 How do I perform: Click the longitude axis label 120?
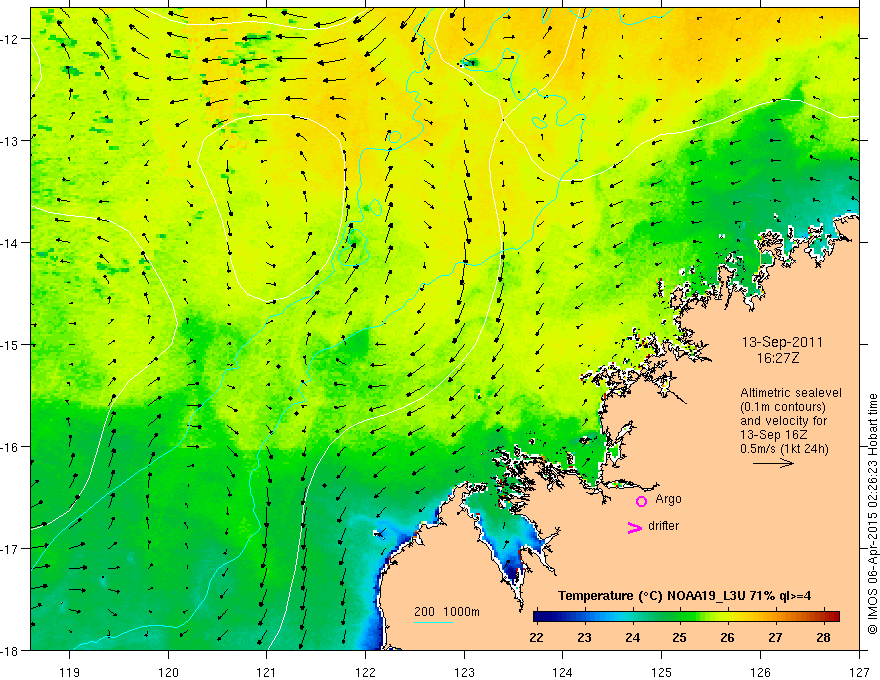168,672
